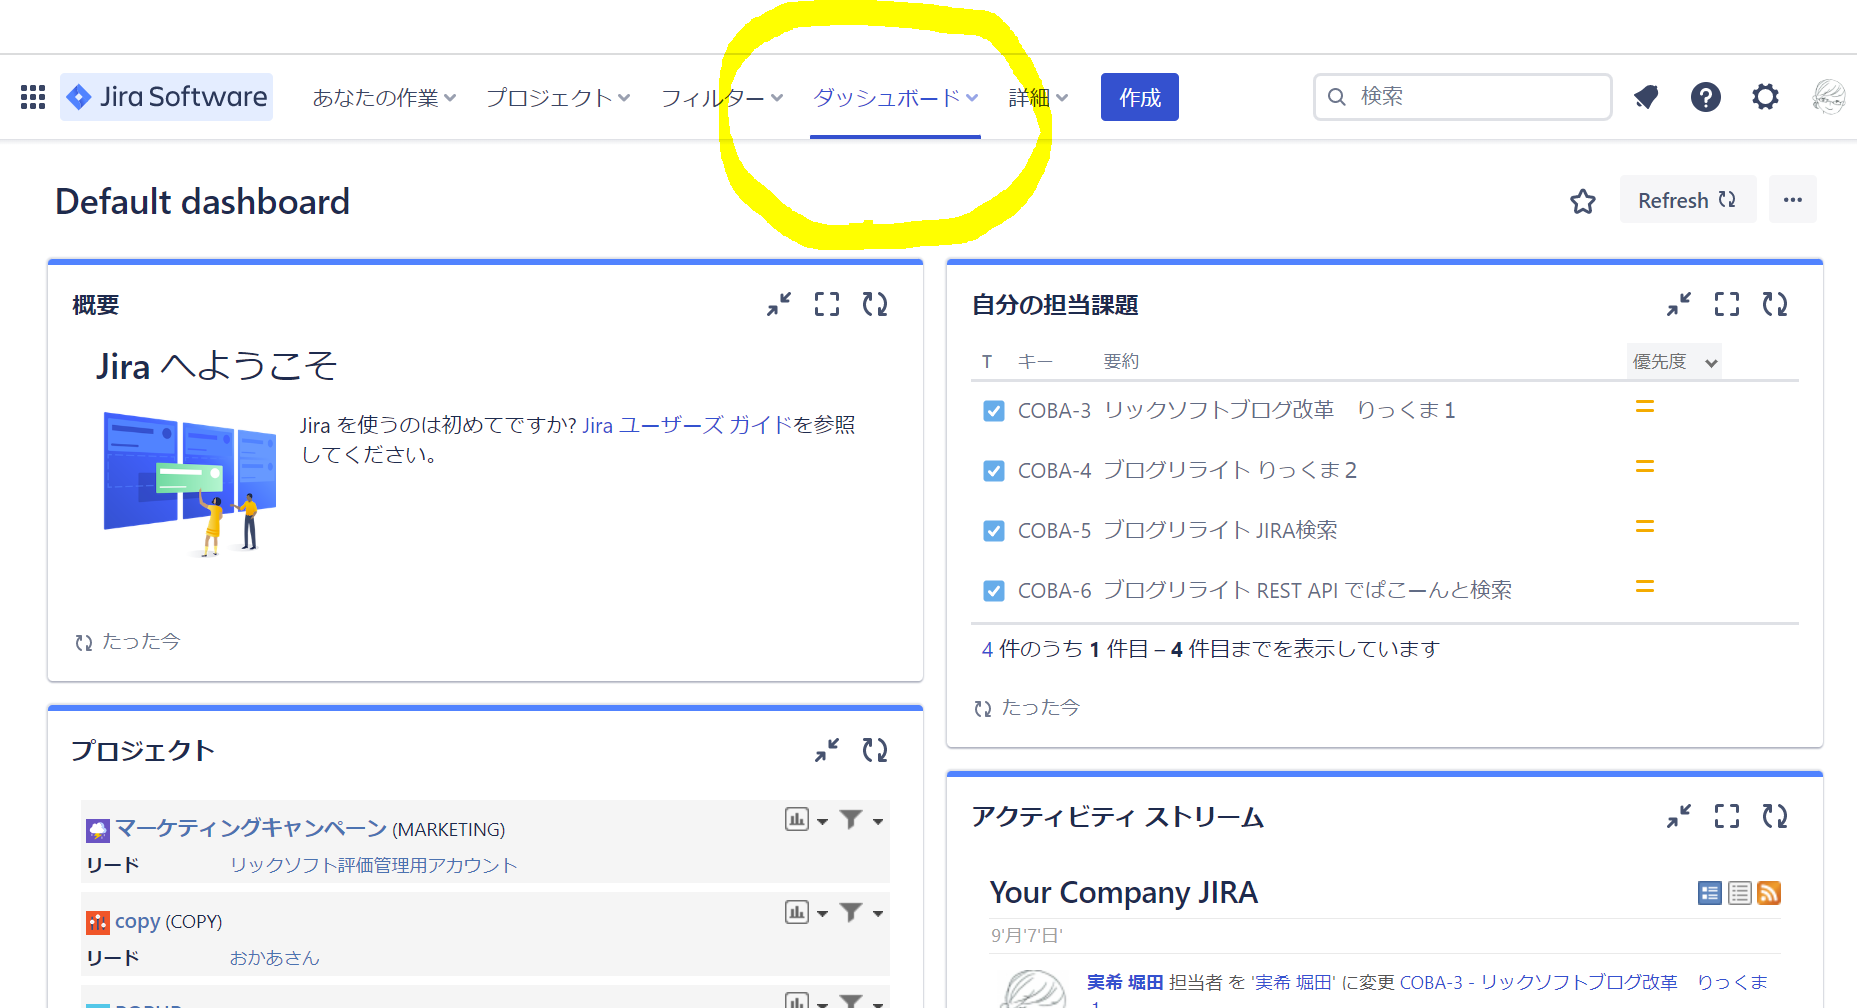The height and width of the screenshot is (1008, 1857).
Task: Open filter dropdown for マーケティングキャンペーン
Action: tap(861, 820)
